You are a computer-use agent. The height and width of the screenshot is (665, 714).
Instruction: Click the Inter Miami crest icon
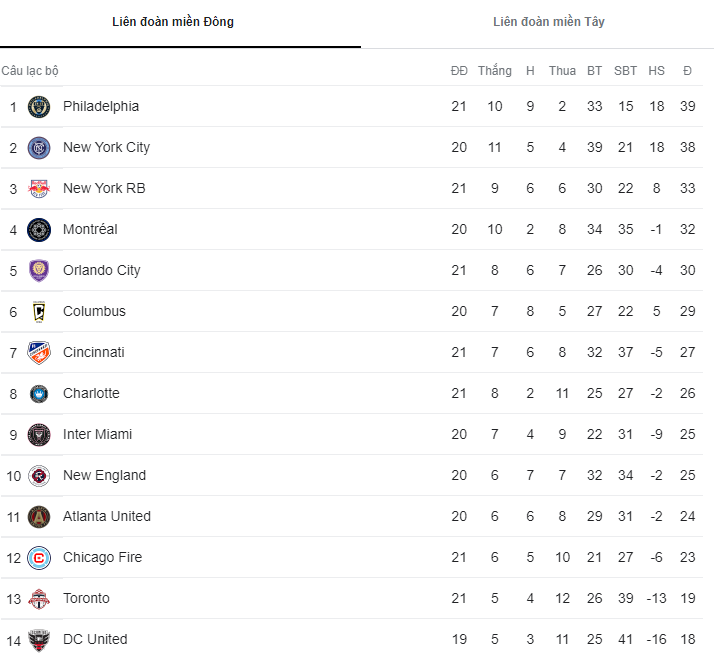(x=39, y=435)
